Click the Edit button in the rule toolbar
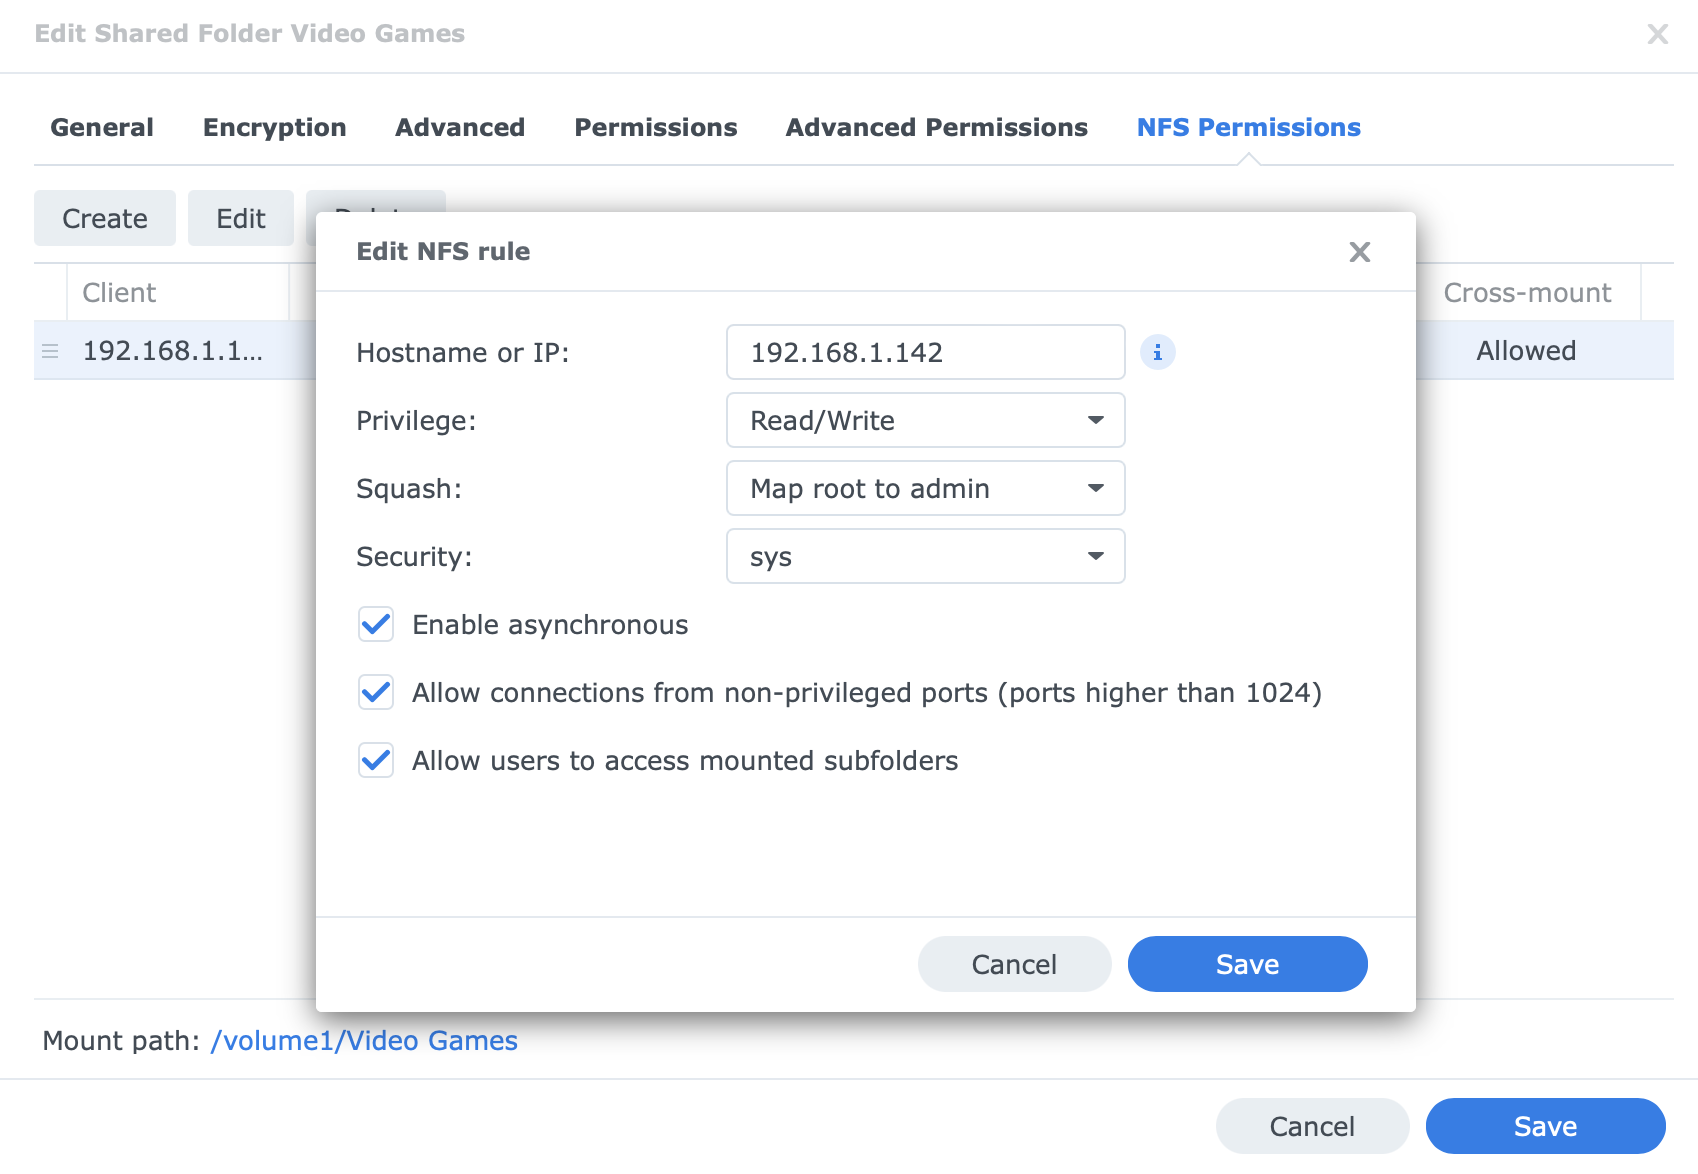1698x1174 pixels. coord(241,218)
